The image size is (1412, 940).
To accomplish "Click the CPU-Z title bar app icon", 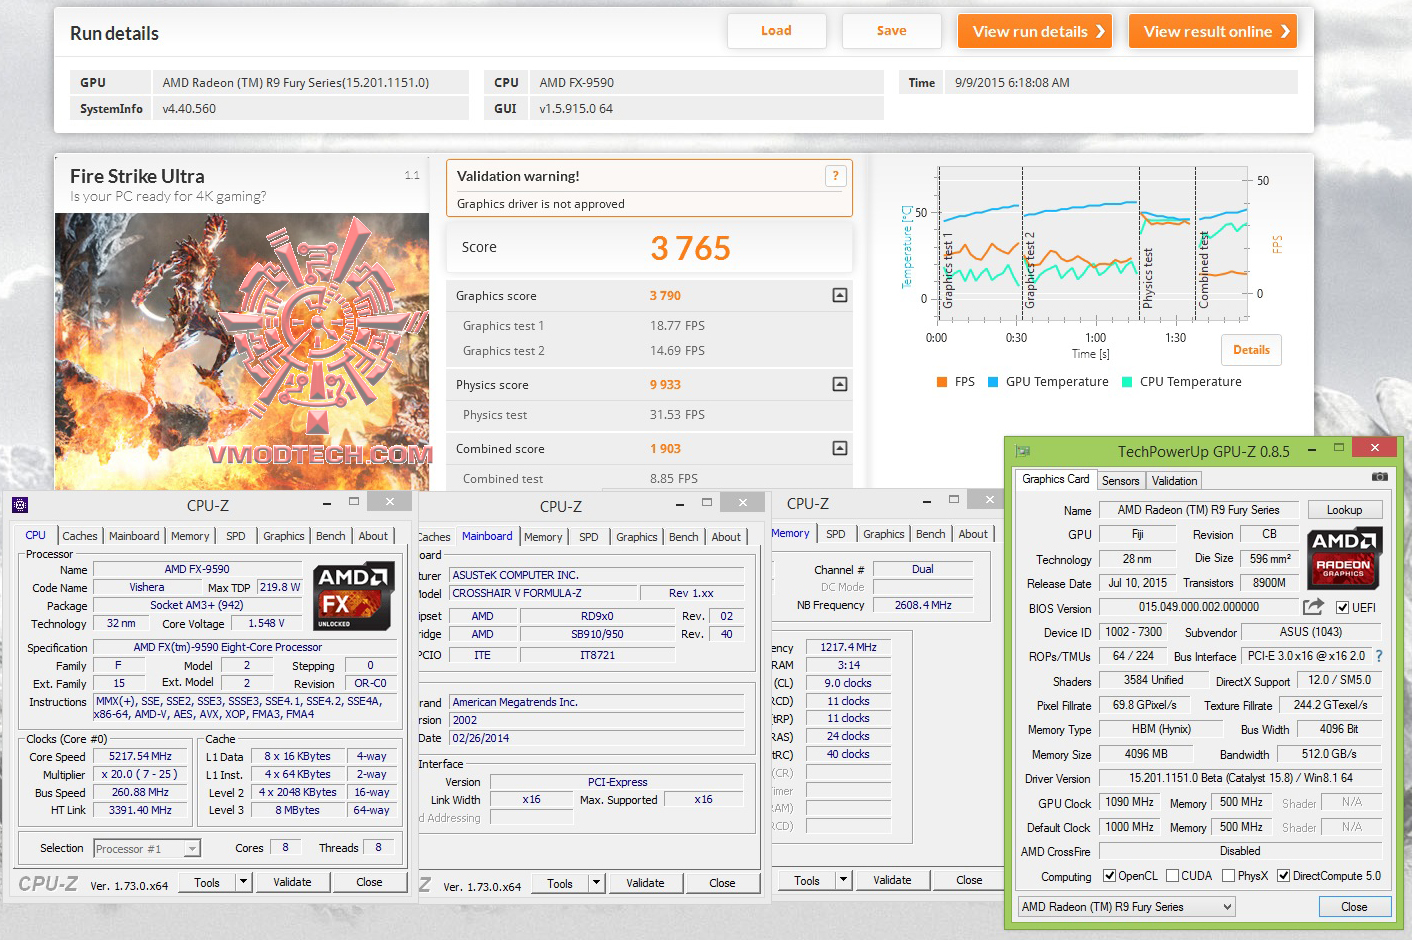I will point(20,505).
